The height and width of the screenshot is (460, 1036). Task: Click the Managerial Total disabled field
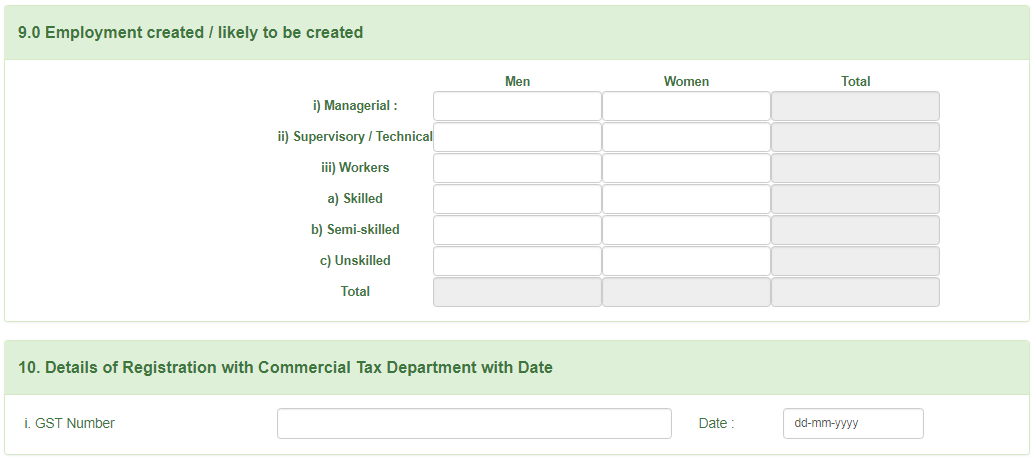pos(855,106)
